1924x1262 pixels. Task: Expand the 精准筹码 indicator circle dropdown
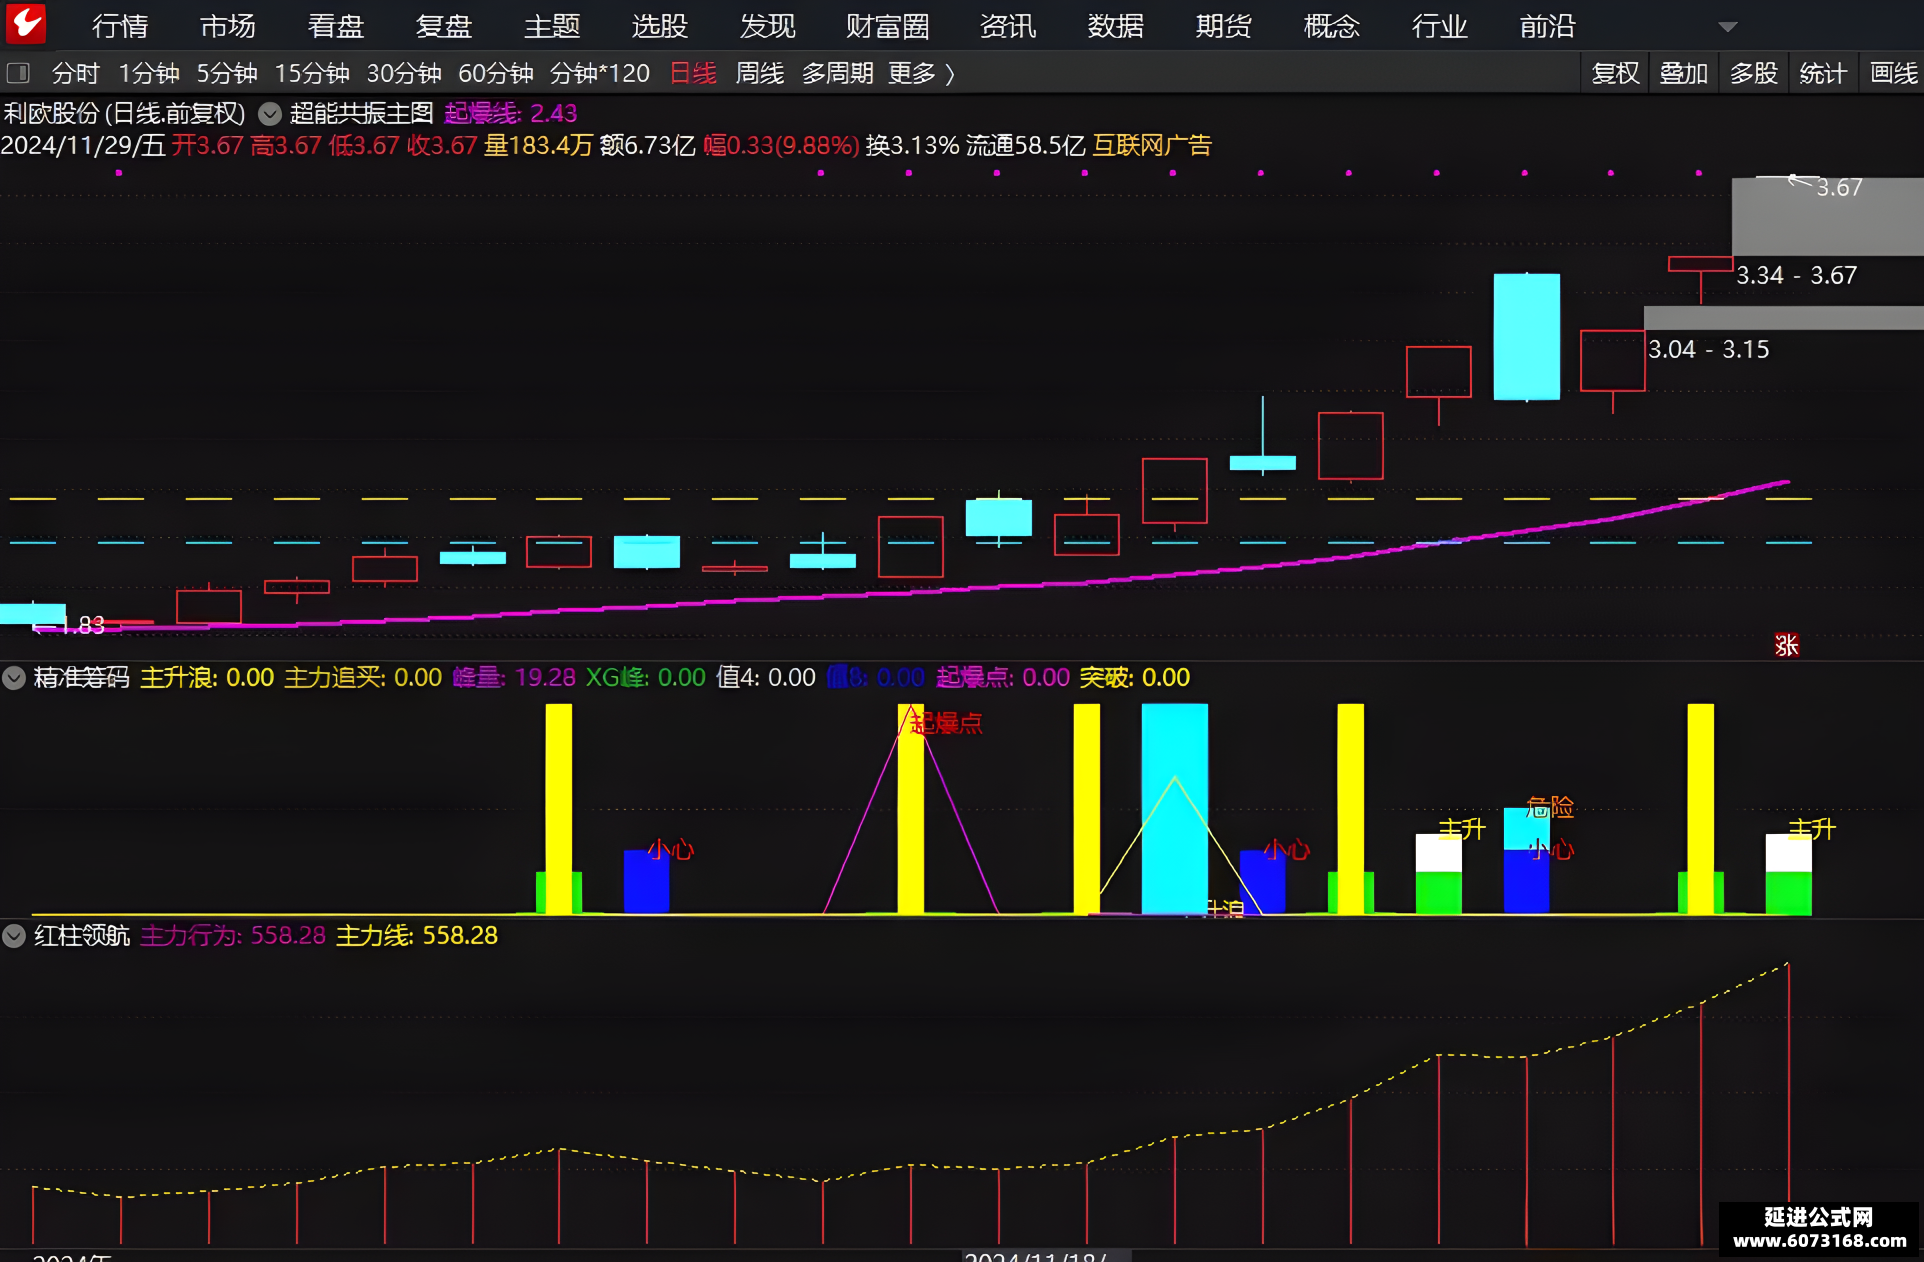13,678
